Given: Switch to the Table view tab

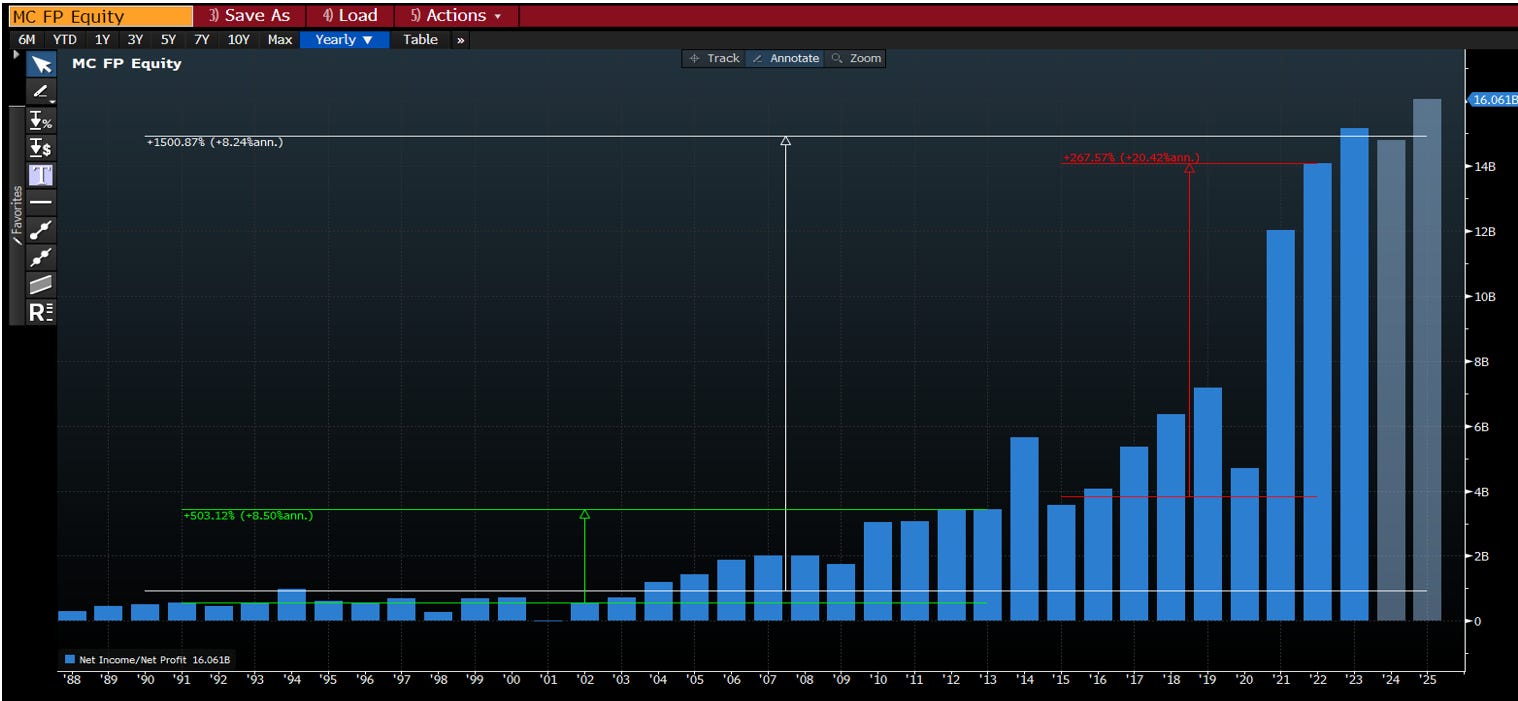Looking at the screenshot, I should click(x=420, y=40).
